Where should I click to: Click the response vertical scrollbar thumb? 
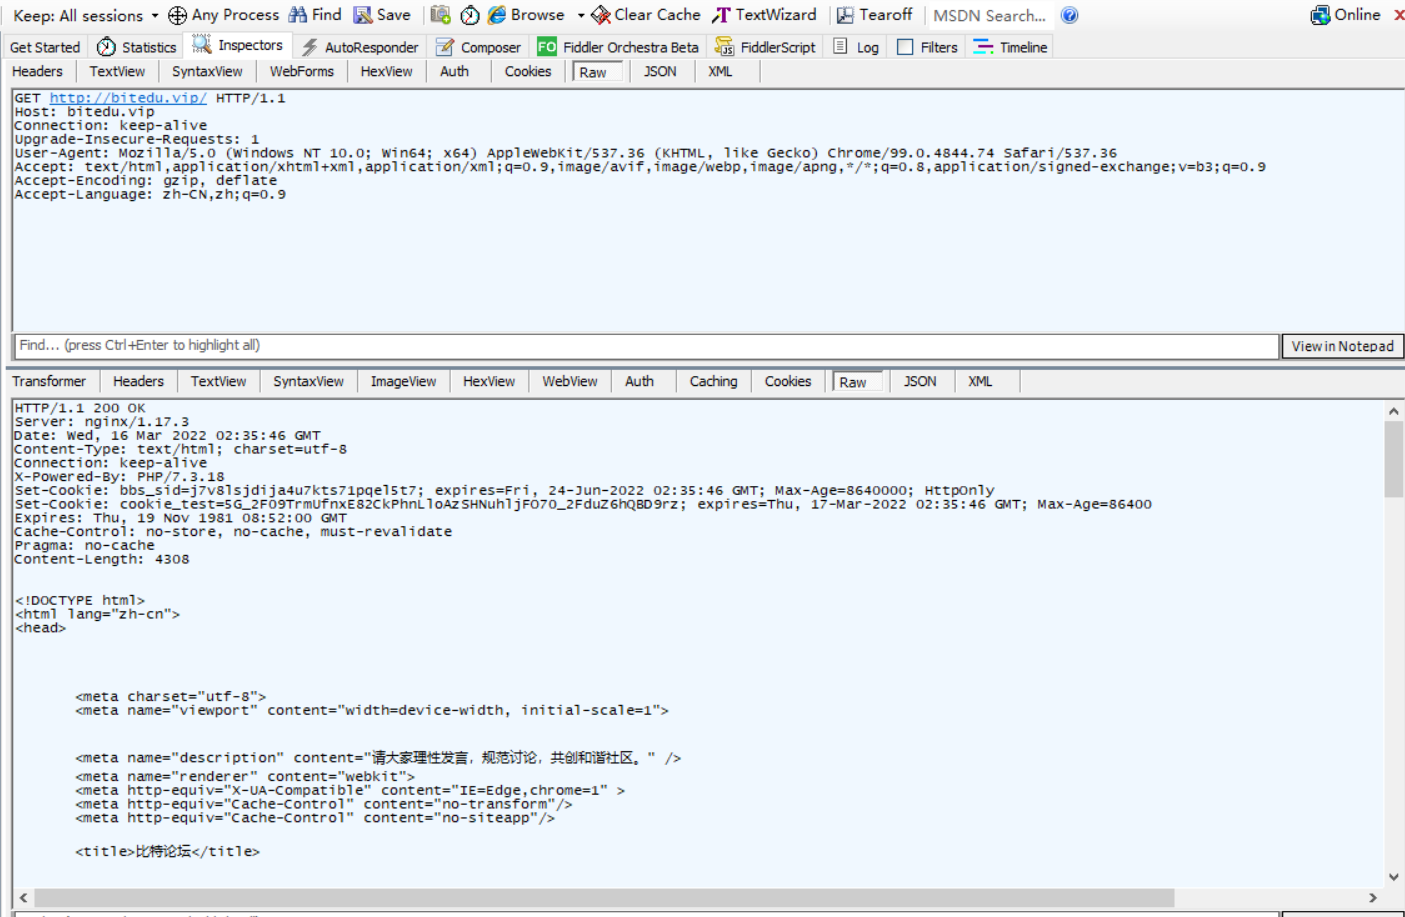point(1393,459)
